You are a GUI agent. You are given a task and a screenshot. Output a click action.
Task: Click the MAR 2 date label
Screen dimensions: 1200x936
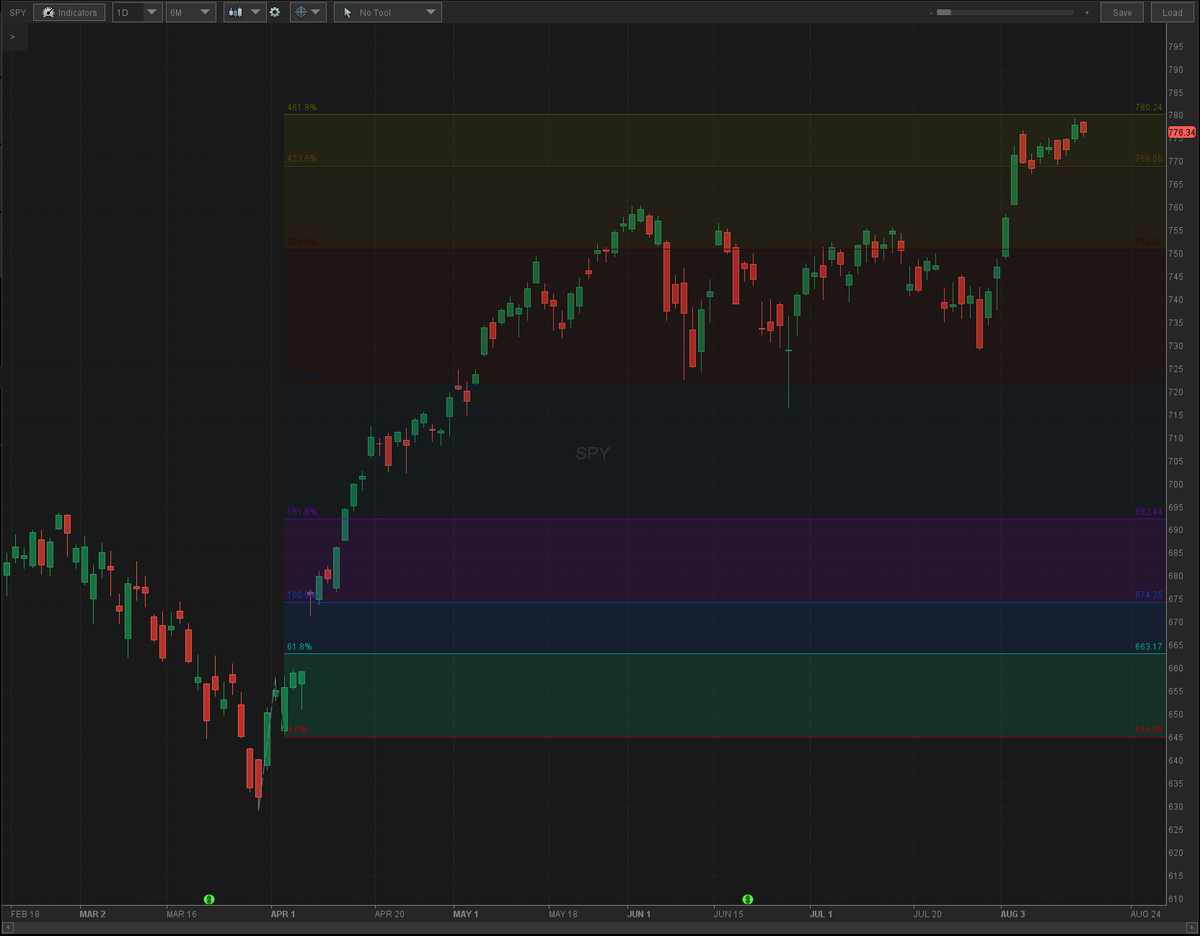pos(92,914)
